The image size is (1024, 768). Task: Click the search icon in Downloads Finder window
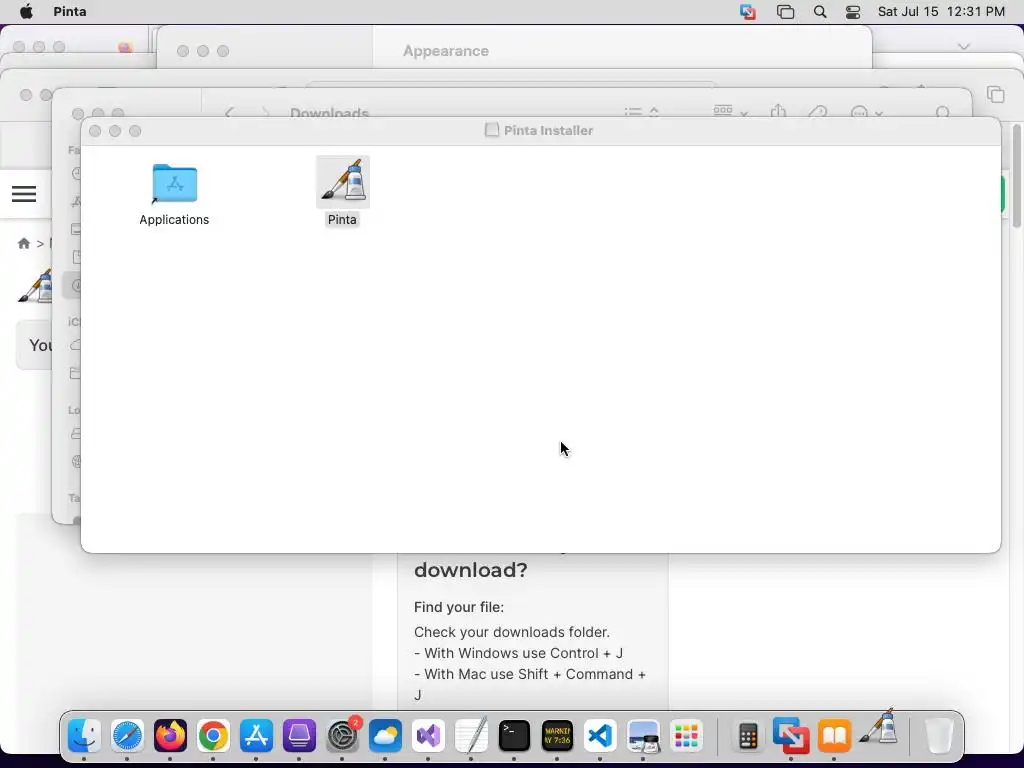pyautogui.click(x=942, y=112)
